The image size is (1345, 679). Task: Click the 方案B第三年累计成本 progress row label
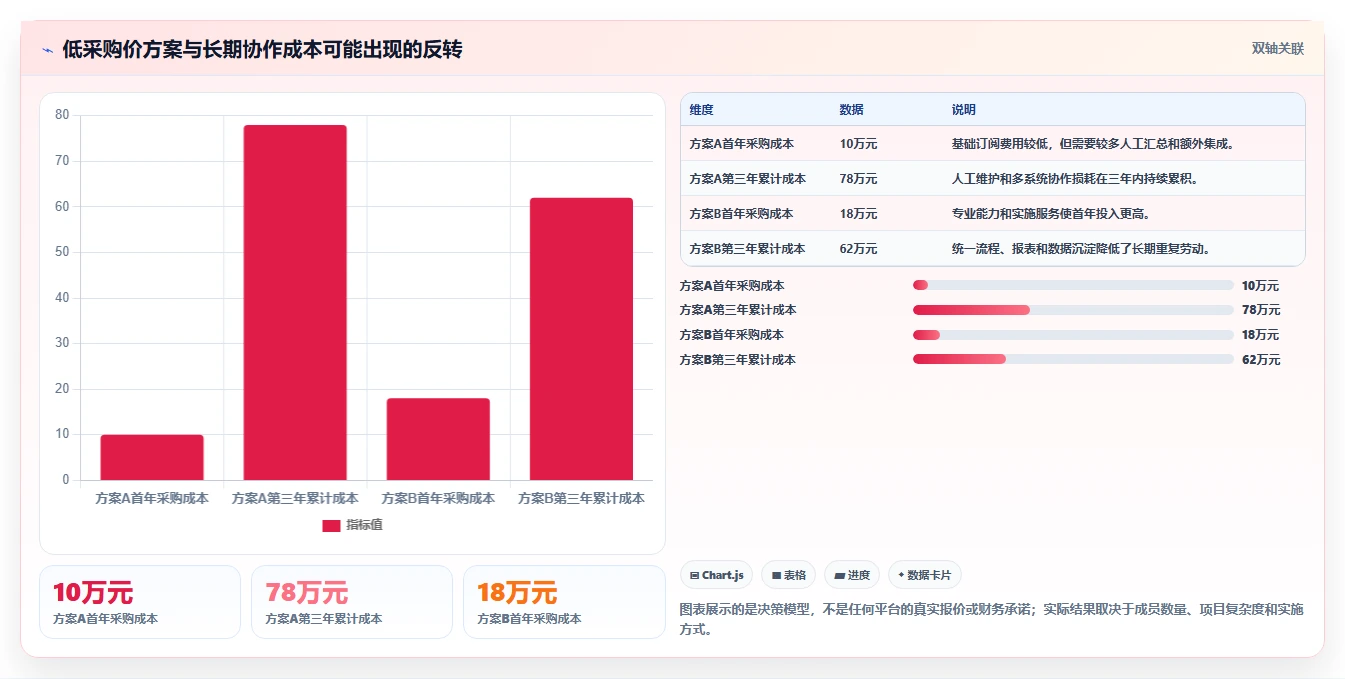[x=738, y=360]
